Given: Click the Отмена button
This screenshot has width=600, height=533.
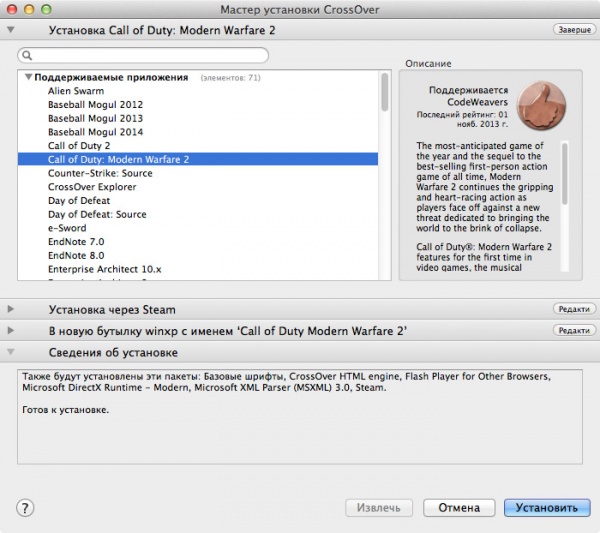Looking at the screenshot, I should (x=459, y=508).
